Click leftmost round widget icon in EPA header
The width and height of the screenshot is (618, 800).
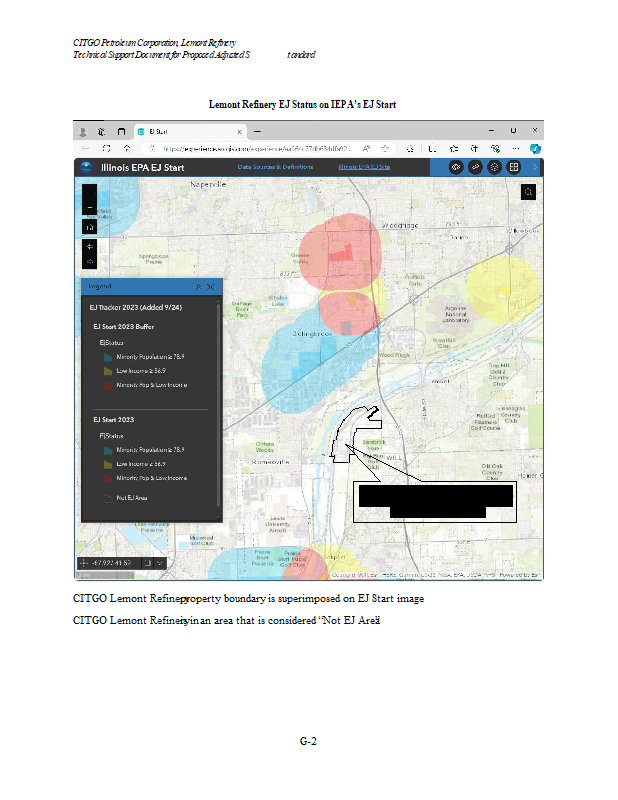[x=455, y=167]
